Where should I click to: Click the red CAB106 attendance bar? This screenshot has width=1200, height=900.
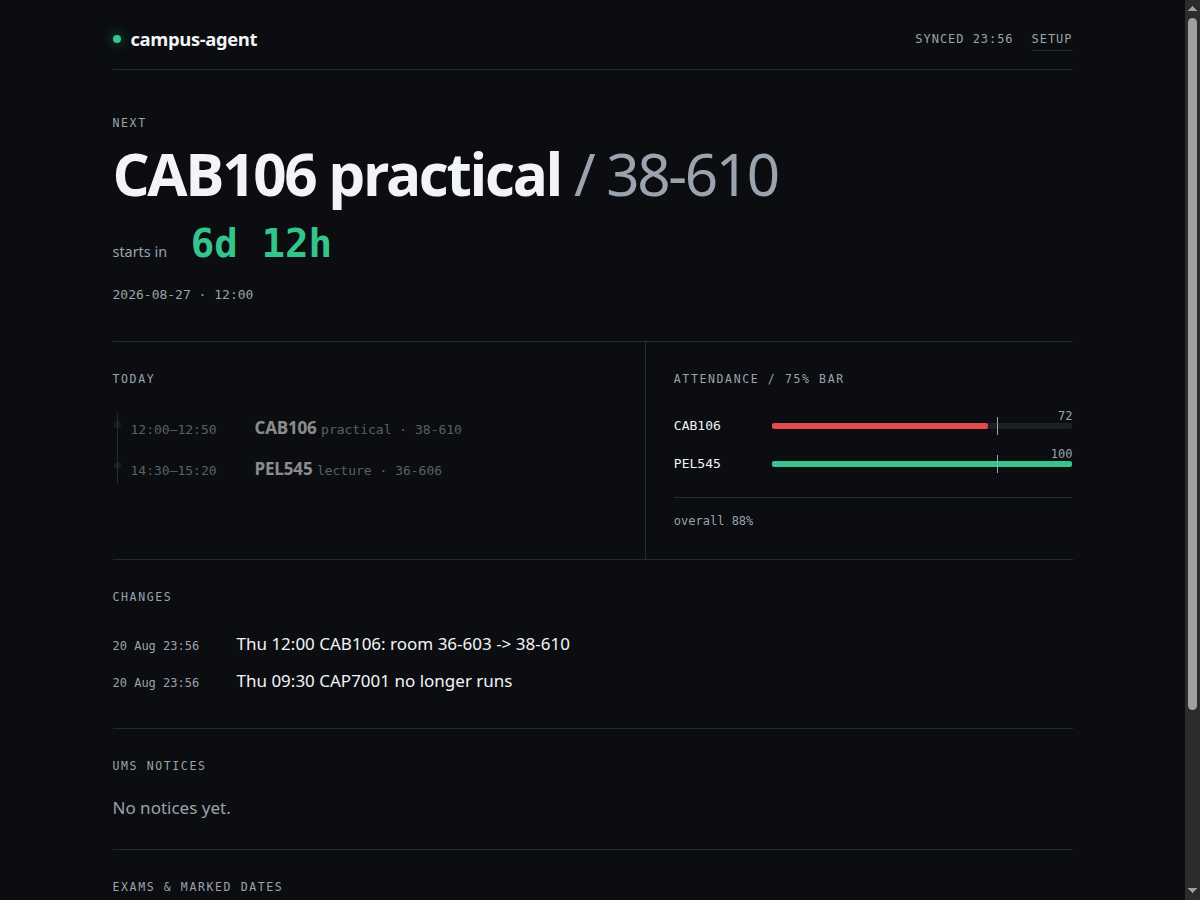coord(880,426)
